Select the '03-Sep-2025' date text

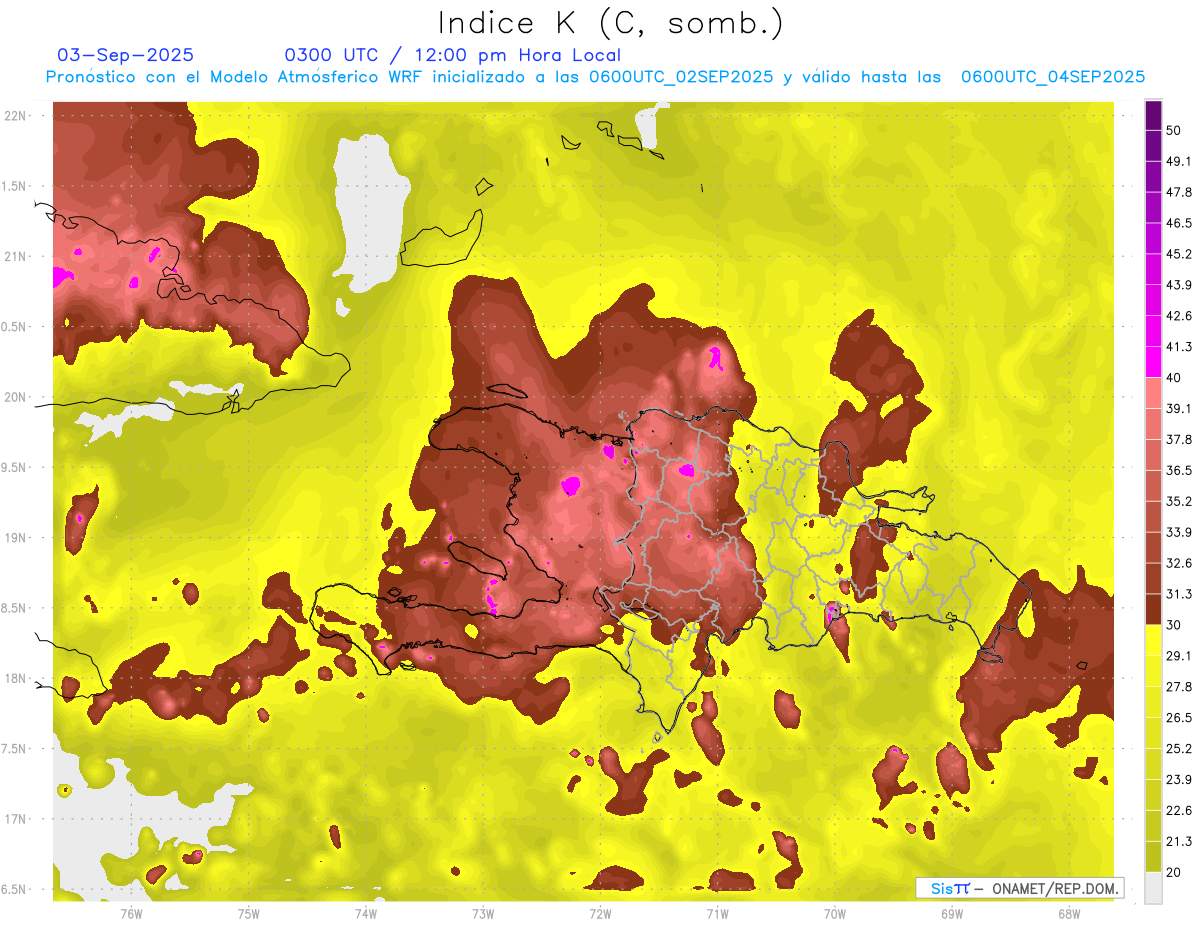coord(125,55)
